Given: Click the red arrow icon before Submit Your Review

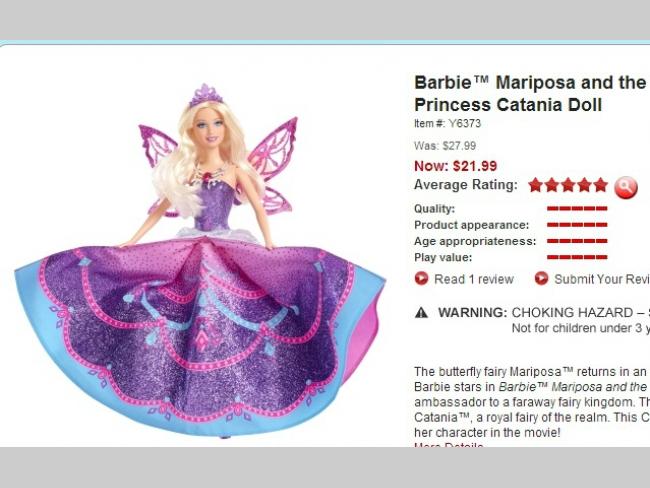Looking at the screenshot, I should pyautogui.click(x=541, y=279).
